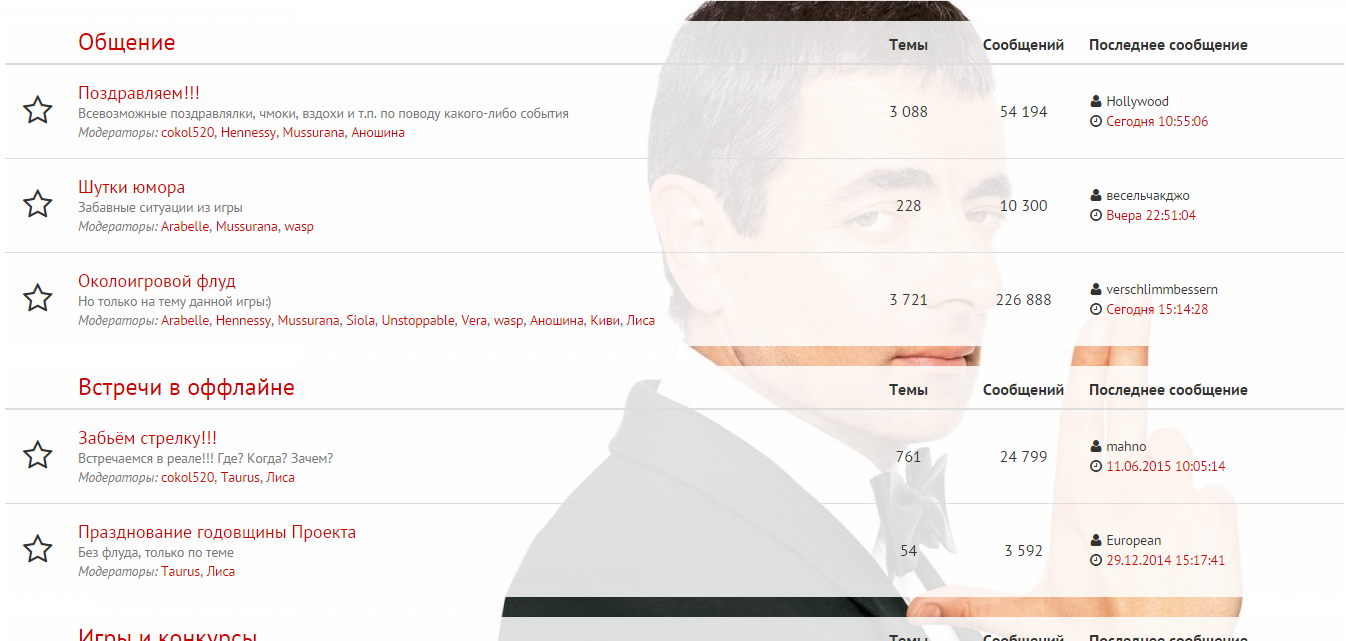Click the user icon next to Hollywood
The width and height of the screenshot is (1346, 641).
[1096, 101]
